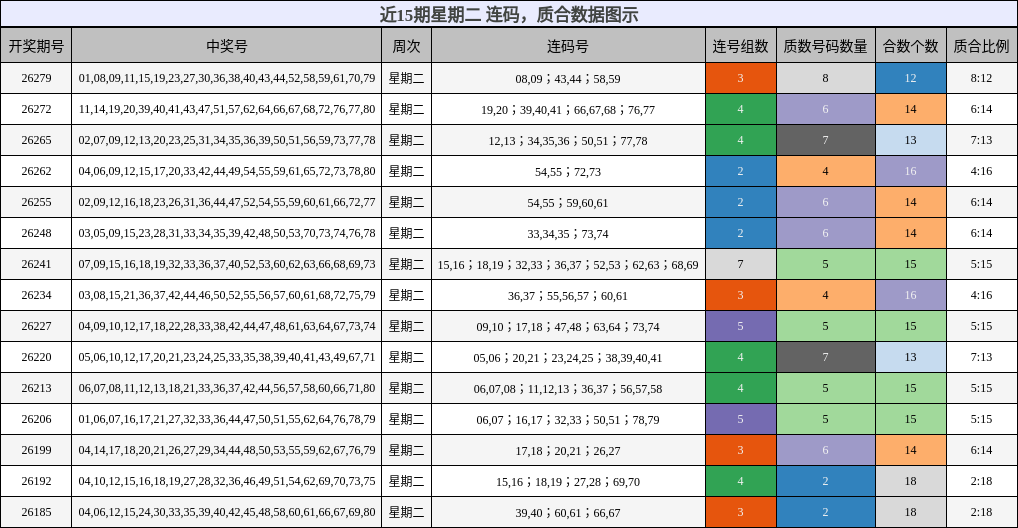
Task: Click 连码号 cell 08,09；43,44；58,59
Action: tap(568, 79)
